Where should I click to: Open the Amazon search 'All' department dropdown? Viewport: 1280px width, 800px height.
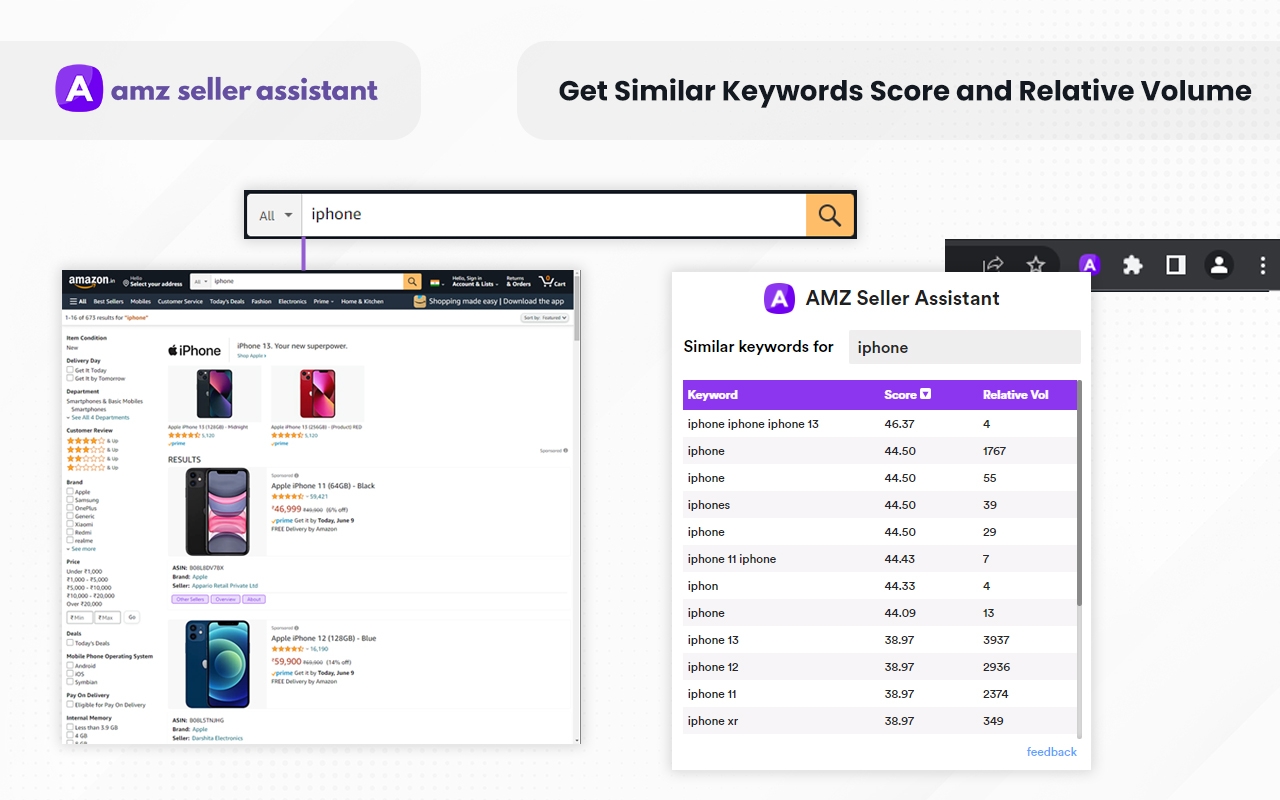(201, 282)
